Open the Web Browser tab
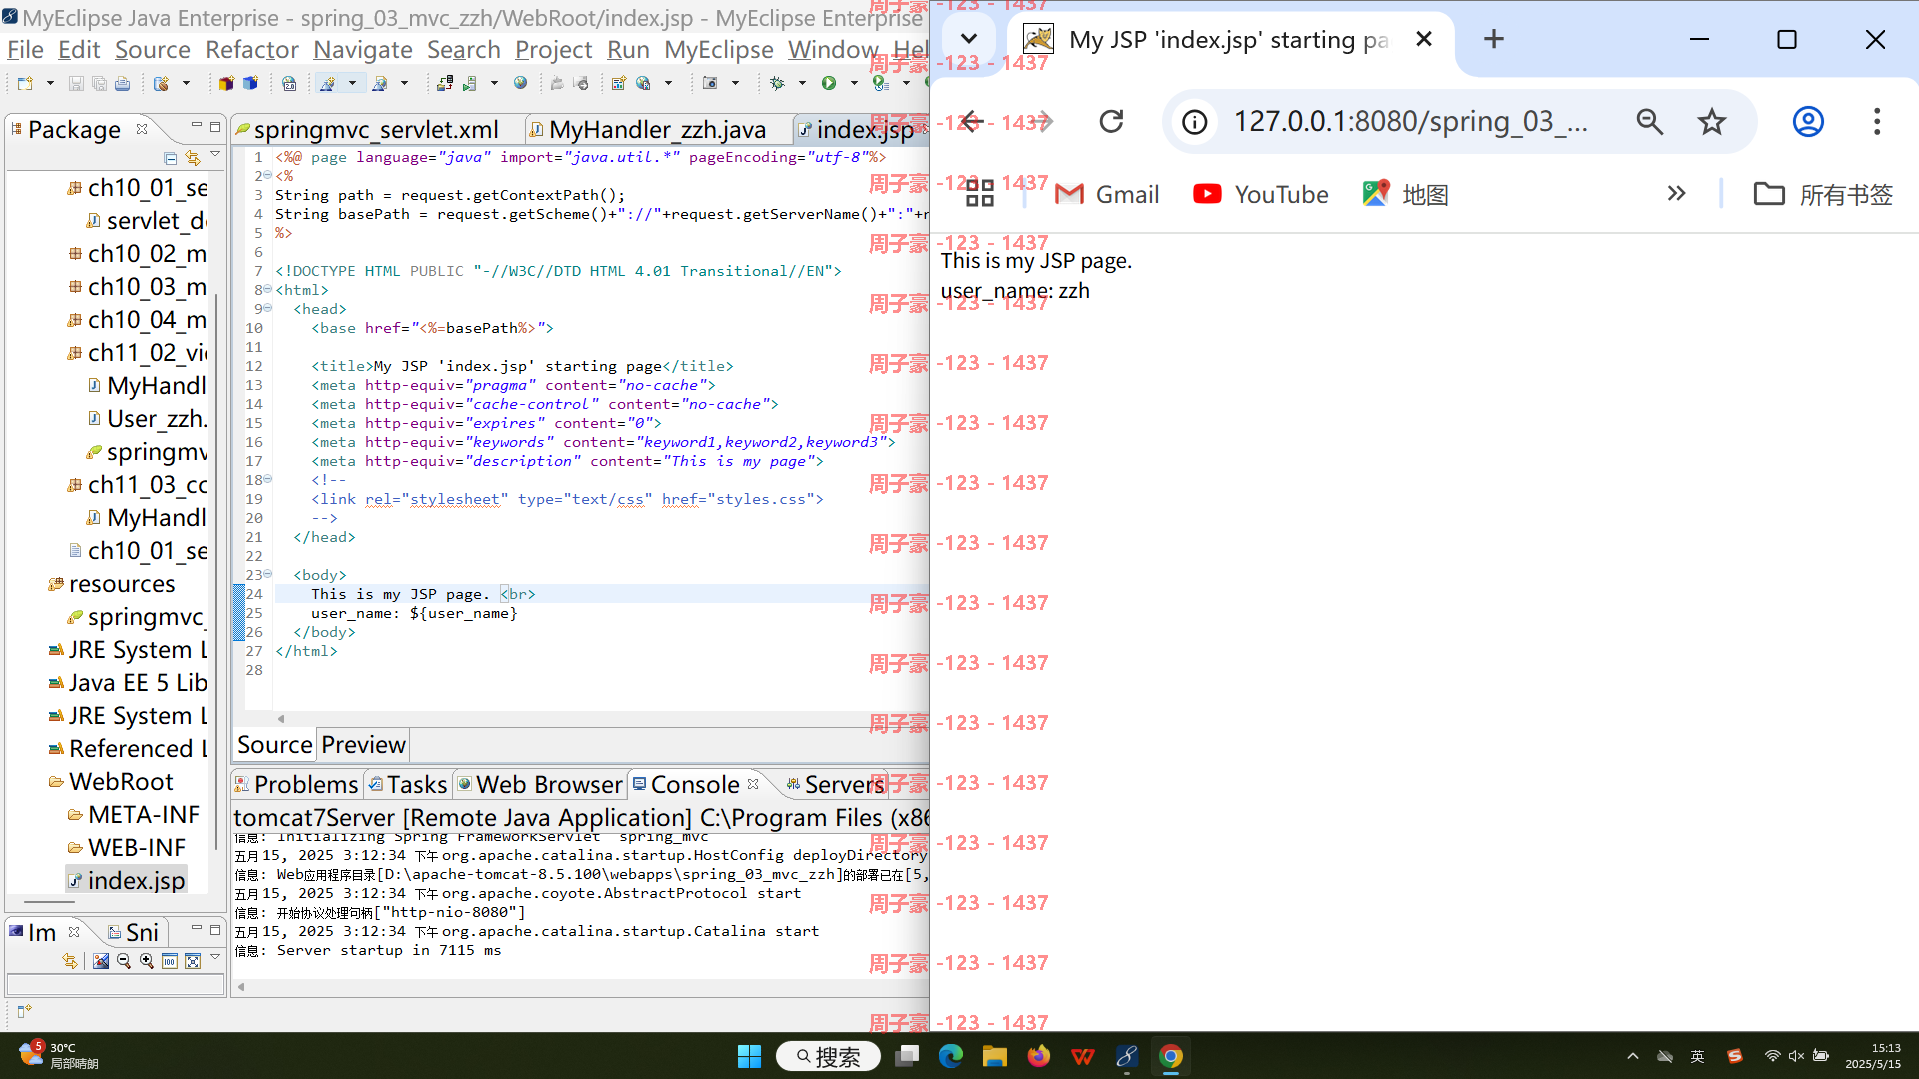This screenshot has height=1079, width=1919. click(x=540, y=785)
